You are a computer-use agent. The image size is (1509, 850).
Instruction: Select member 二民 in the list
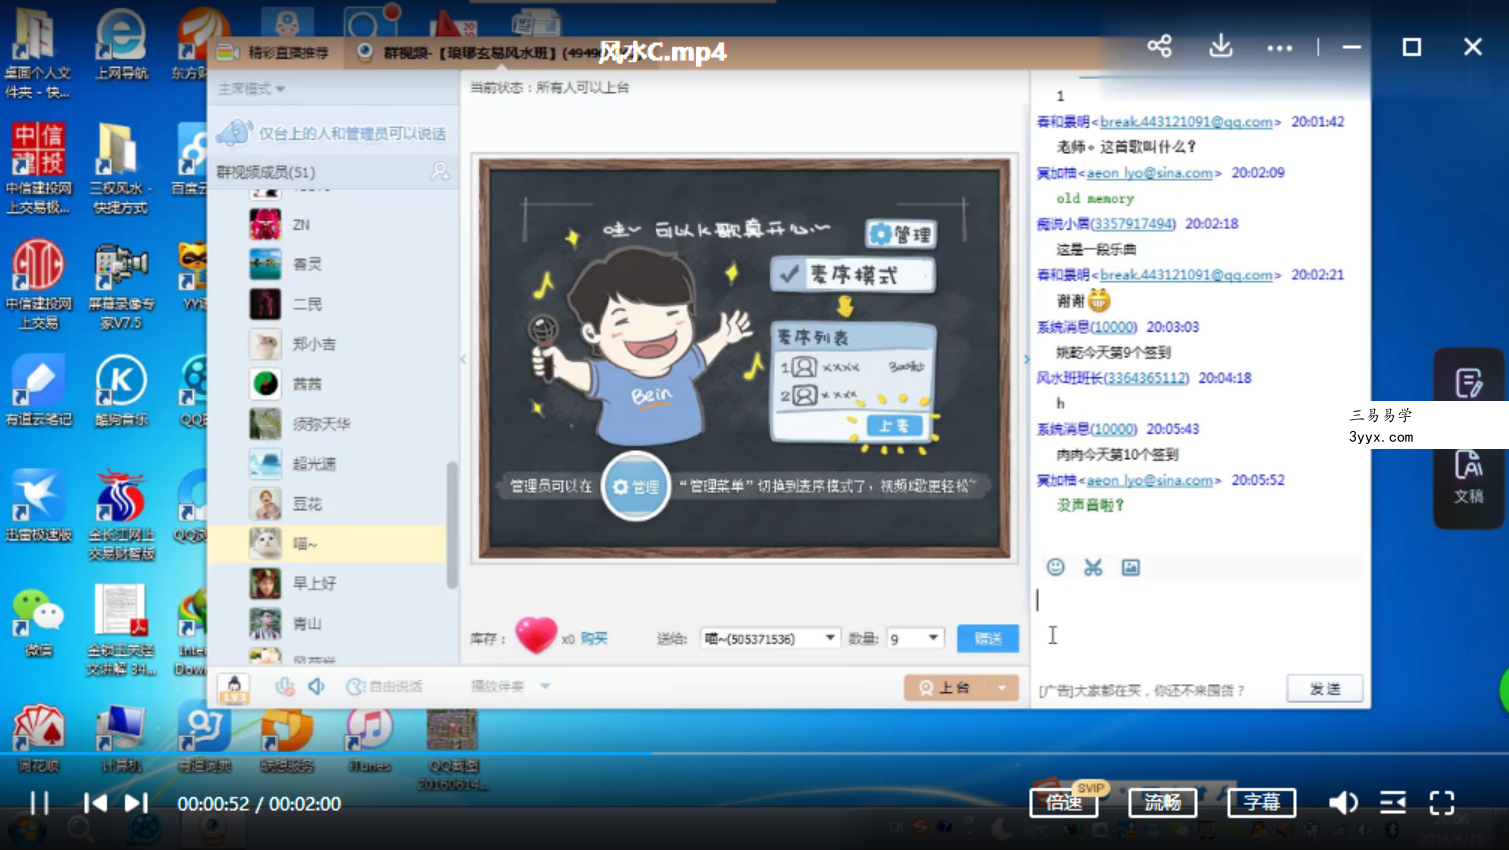click(328, 304)
